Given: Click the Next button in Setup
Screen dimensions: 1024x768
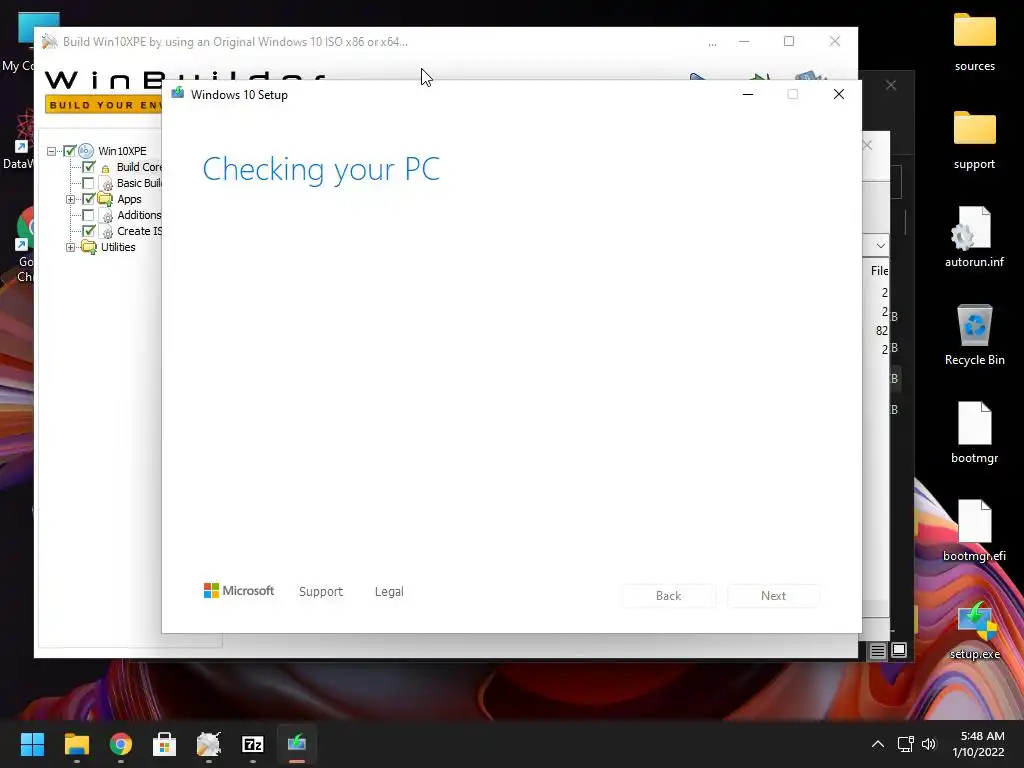Looking at the screenshot, I should pos(773,596).
